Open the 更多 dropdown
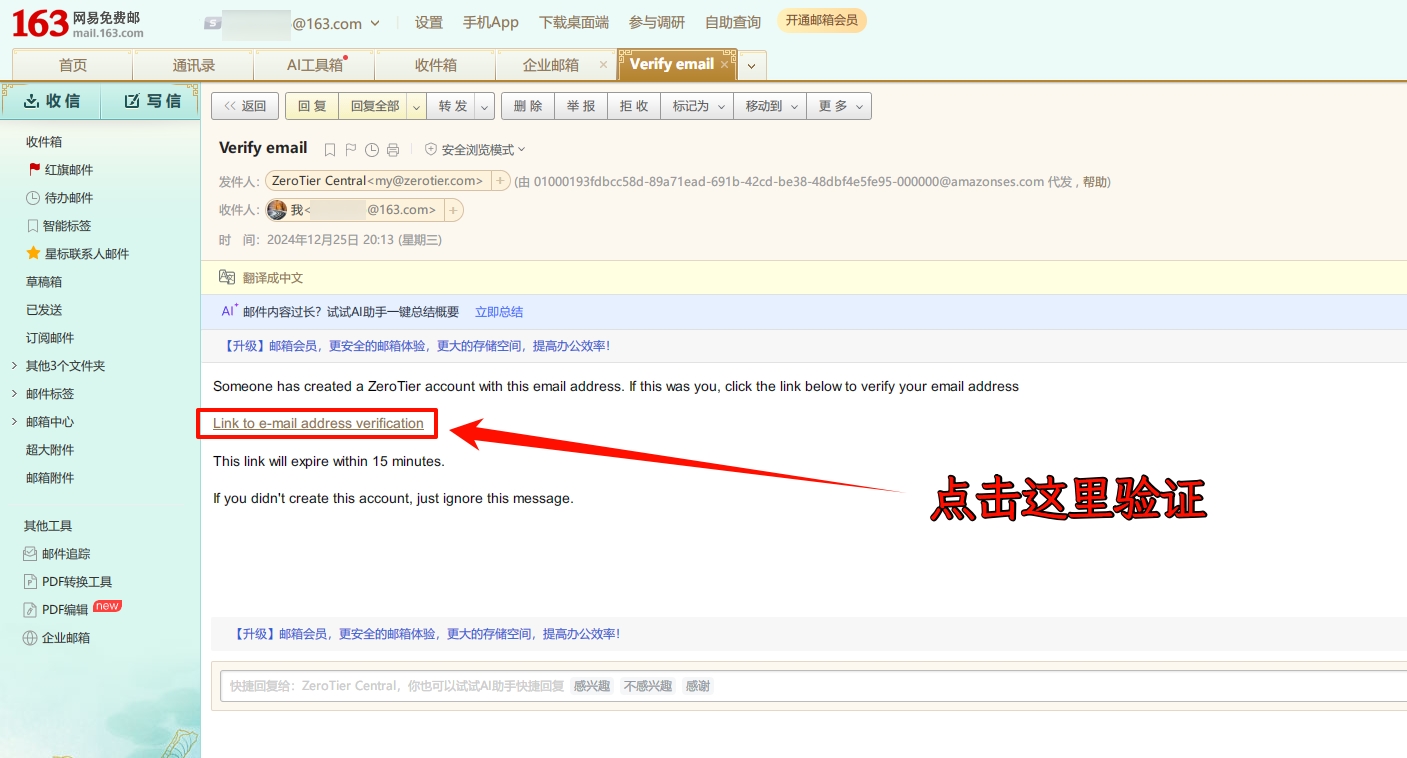This screenshot has height=758, width=1407. pos(839,106)
